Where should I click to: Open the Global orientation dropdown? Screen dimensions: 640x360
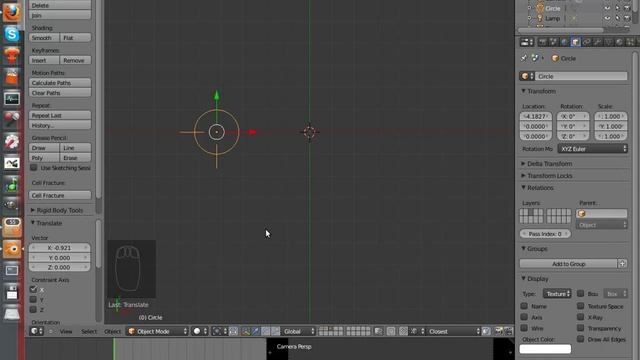[299, 331]
